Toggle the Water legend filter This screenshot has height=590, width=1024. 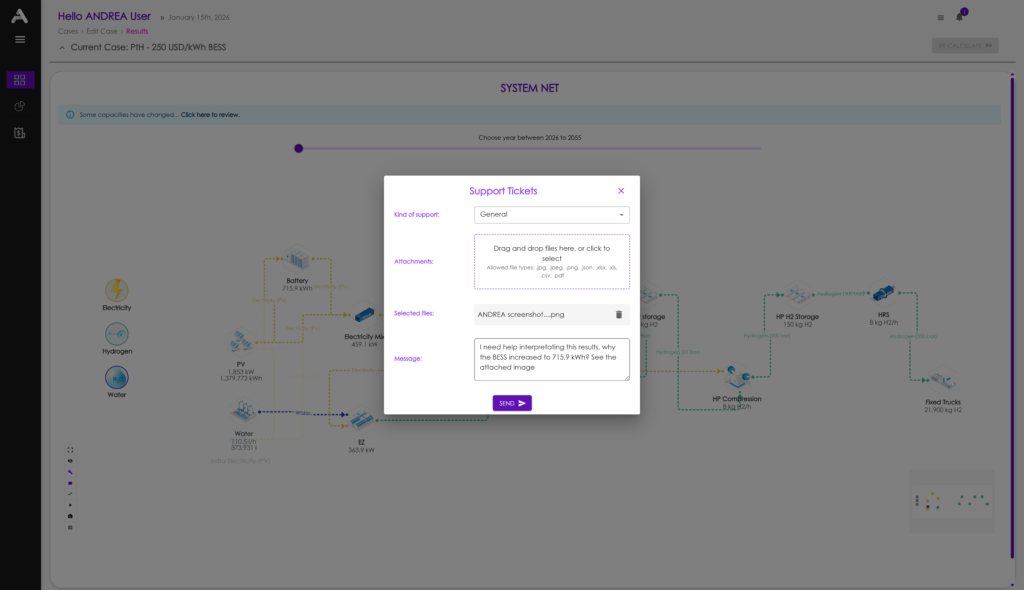point(117,378)
